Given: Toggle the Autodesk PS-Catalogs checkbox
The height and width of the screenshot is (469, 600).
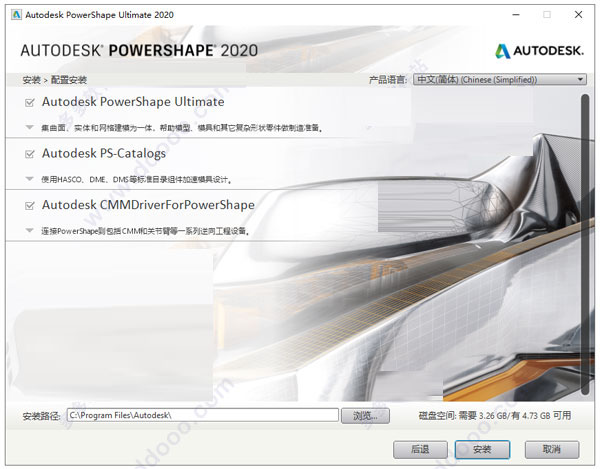Looking at the screenshot, I should click(x=29, y=154).
